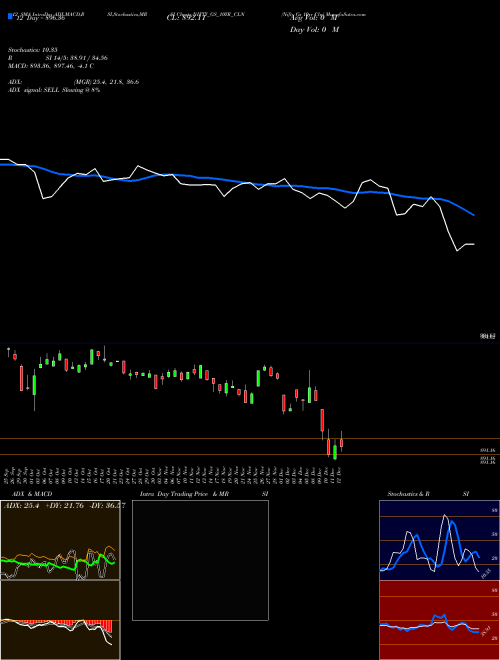Click the ADX: 25.4 +DY -DY header
The image size is (500, 660).
coord(64,505)
